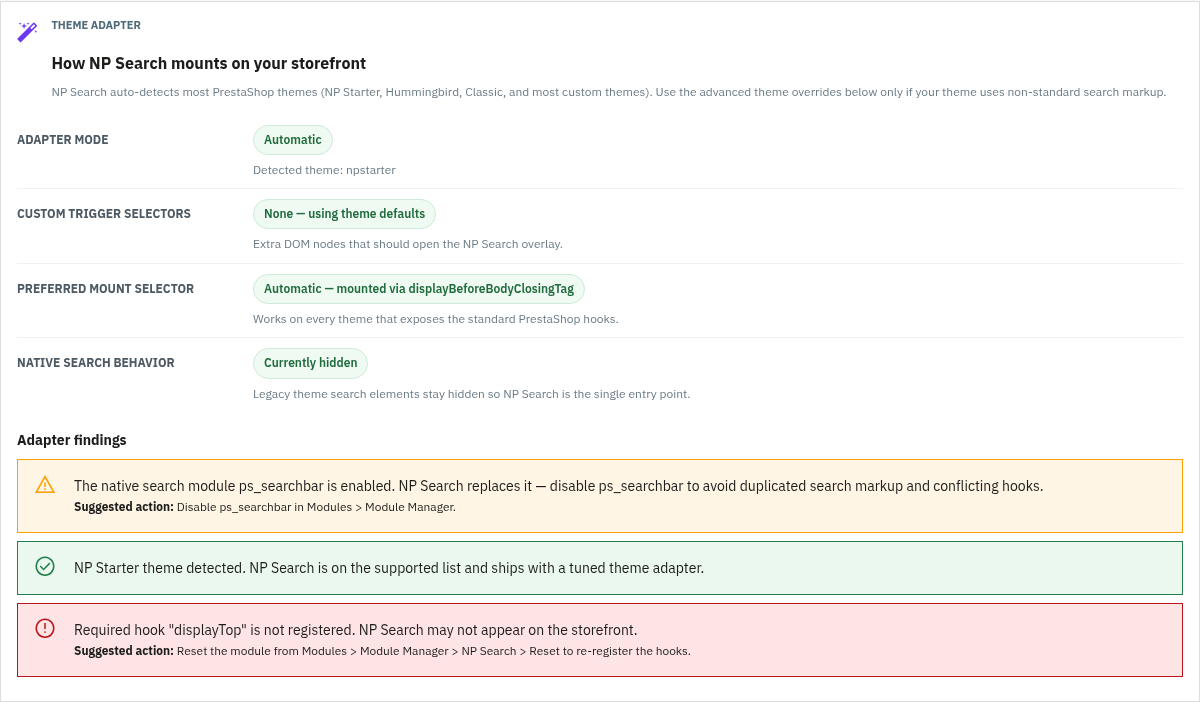
Task: Click the 'NP Starter theme detected' message
Action: [389, 568]
